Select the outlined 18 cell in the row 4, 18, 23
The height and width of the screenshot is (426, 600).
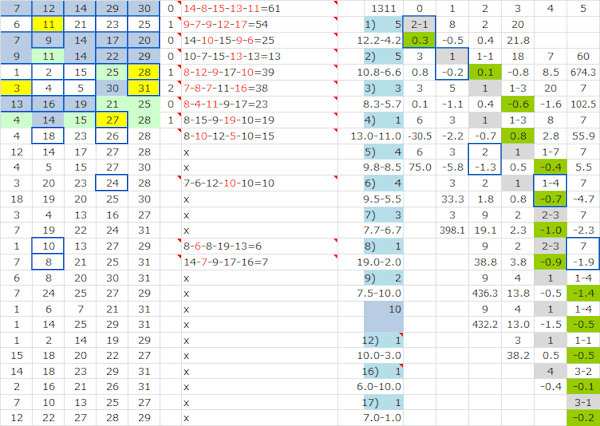point(48,136)
